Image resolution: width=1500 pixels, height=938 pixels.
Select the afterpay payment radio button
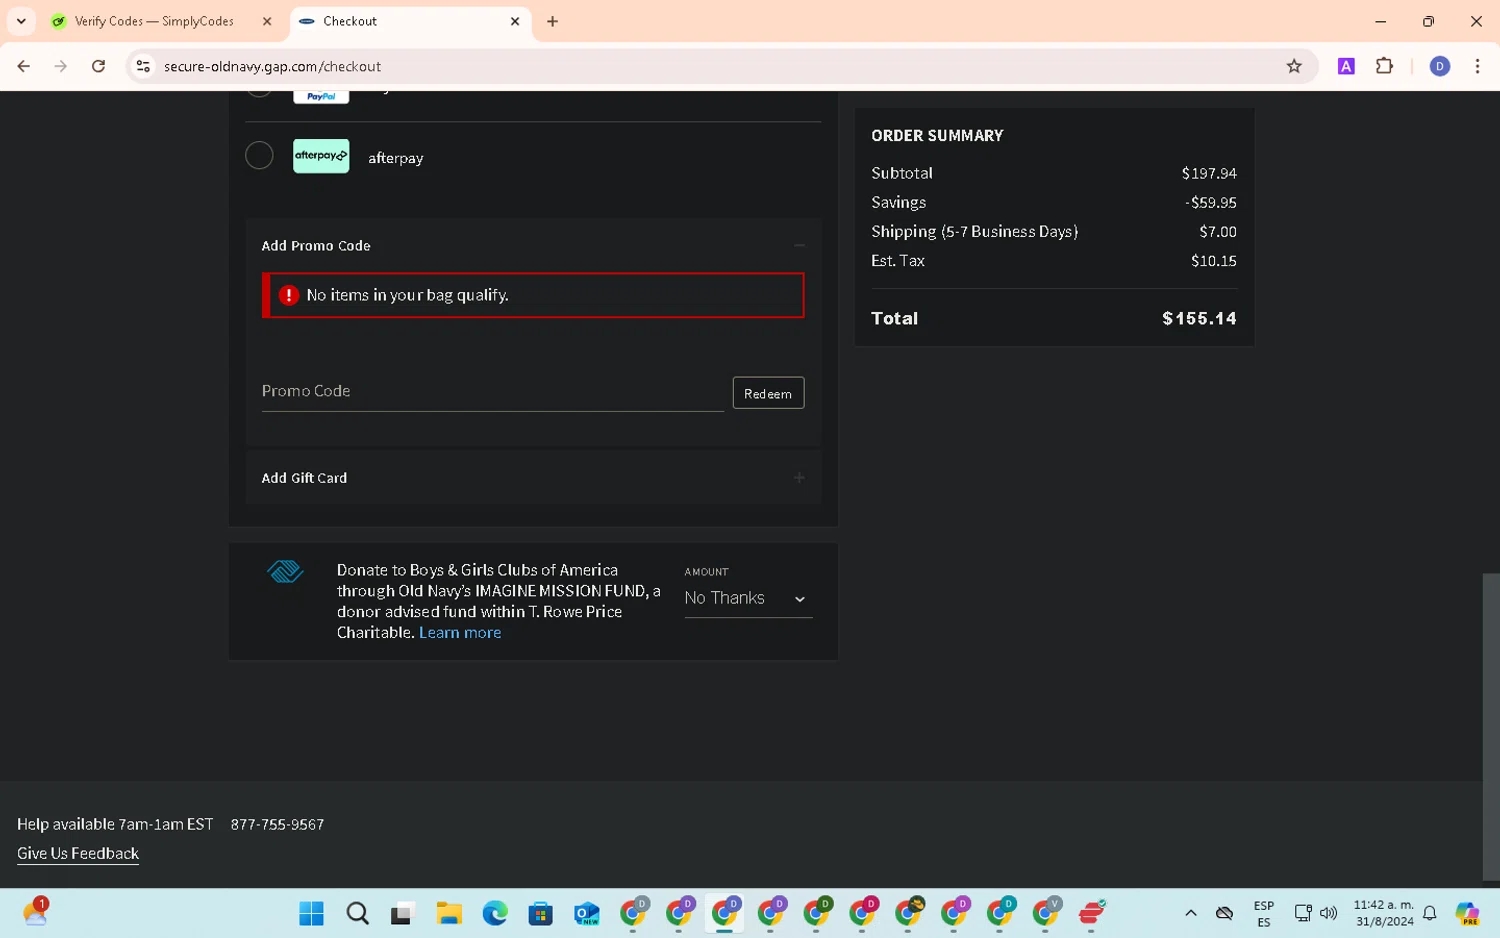click(259, 156)
